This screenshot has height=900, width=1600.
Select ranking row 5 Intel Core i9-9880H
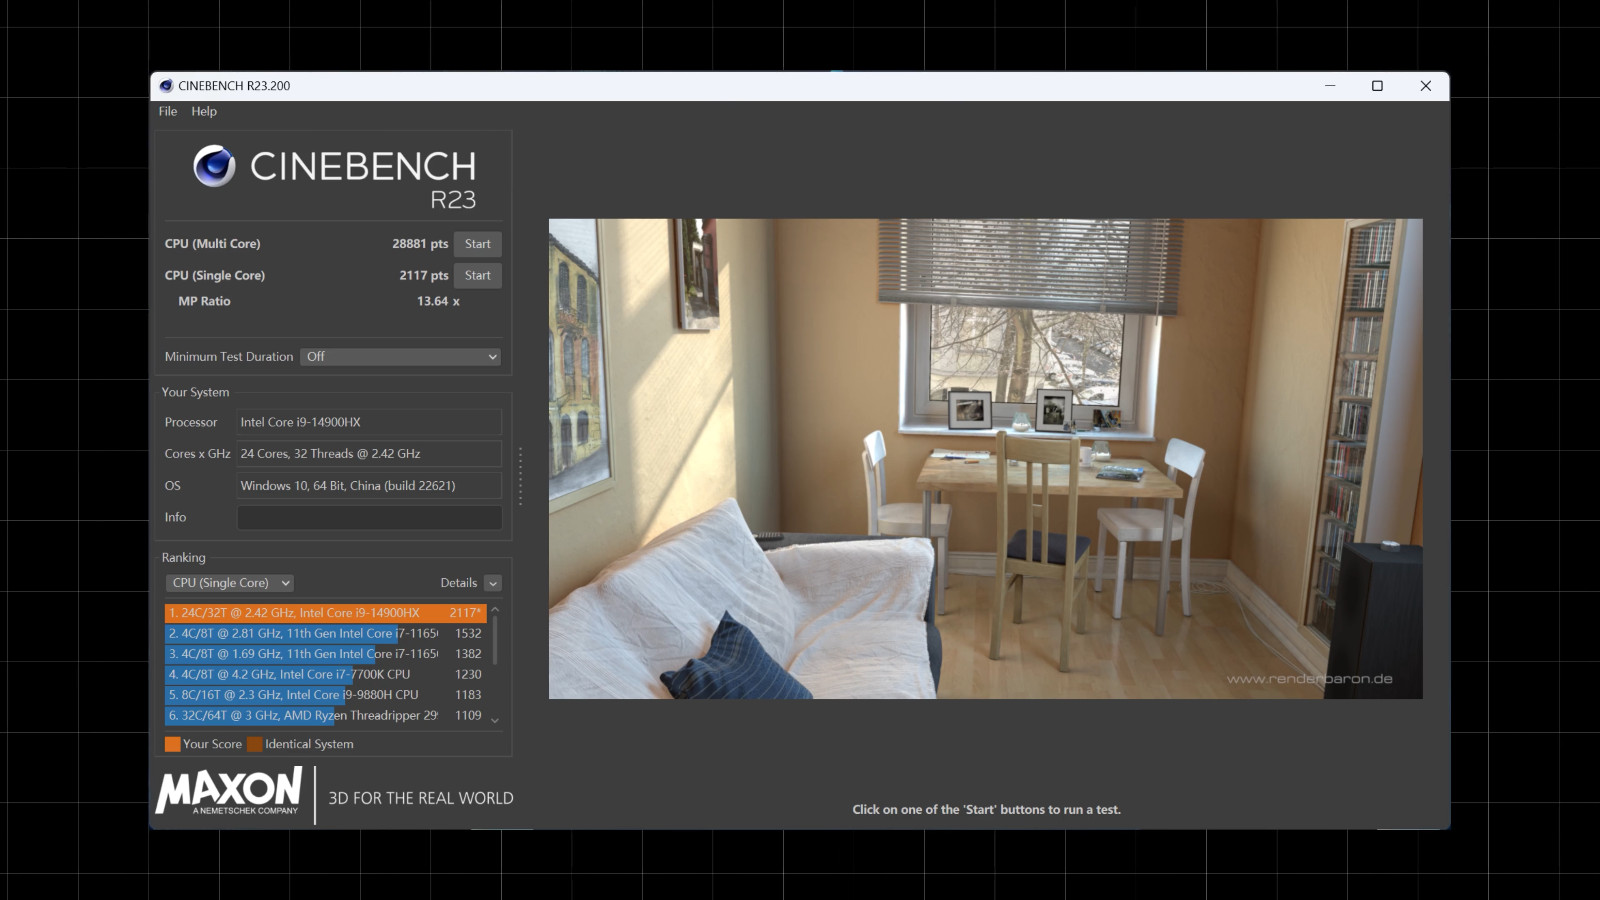[x=326, y=695]
